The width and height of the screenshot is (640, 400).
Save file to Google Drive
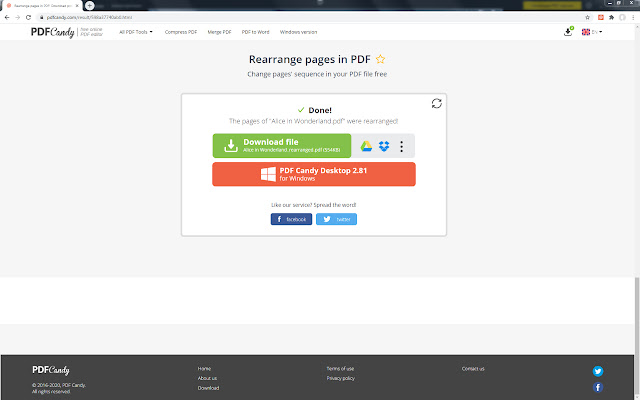366,146
